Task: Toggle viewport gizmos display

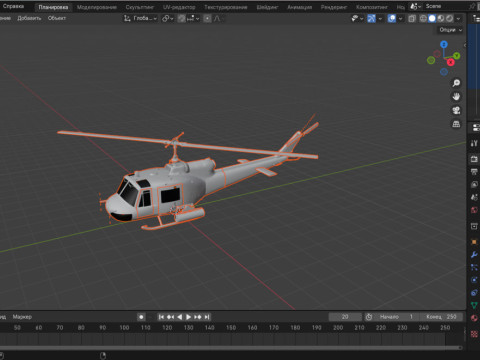Action: pos(371,19)
